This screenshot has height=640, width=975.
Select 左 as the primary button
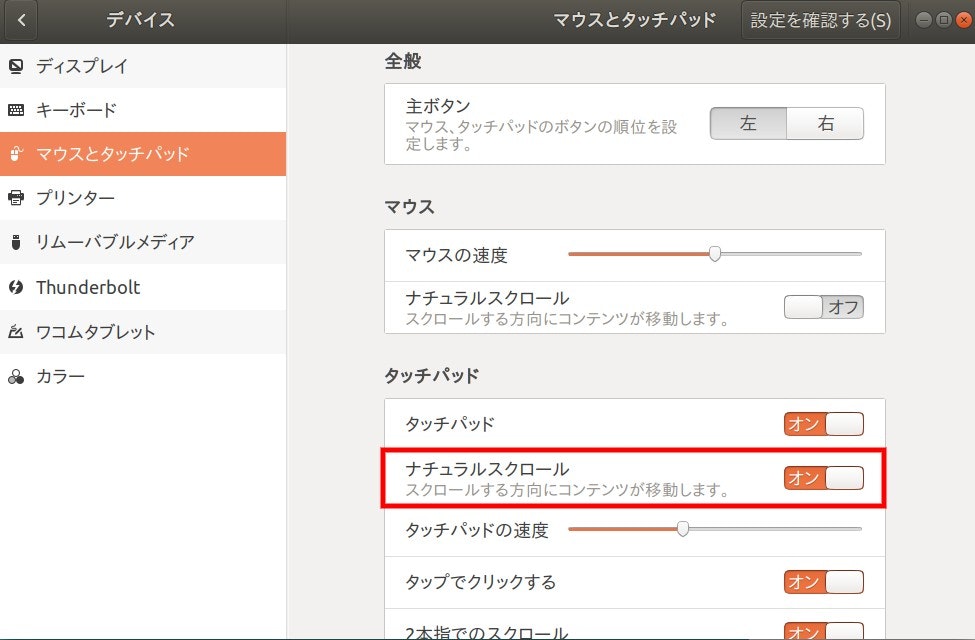coord(748,123)
